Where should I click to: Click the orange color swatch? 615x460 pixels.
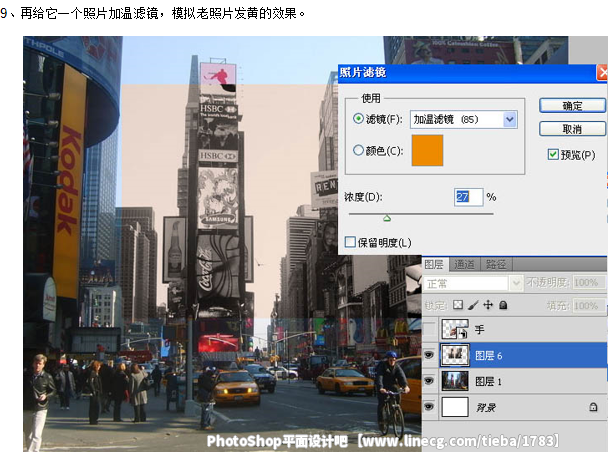[x=427, y=150]
